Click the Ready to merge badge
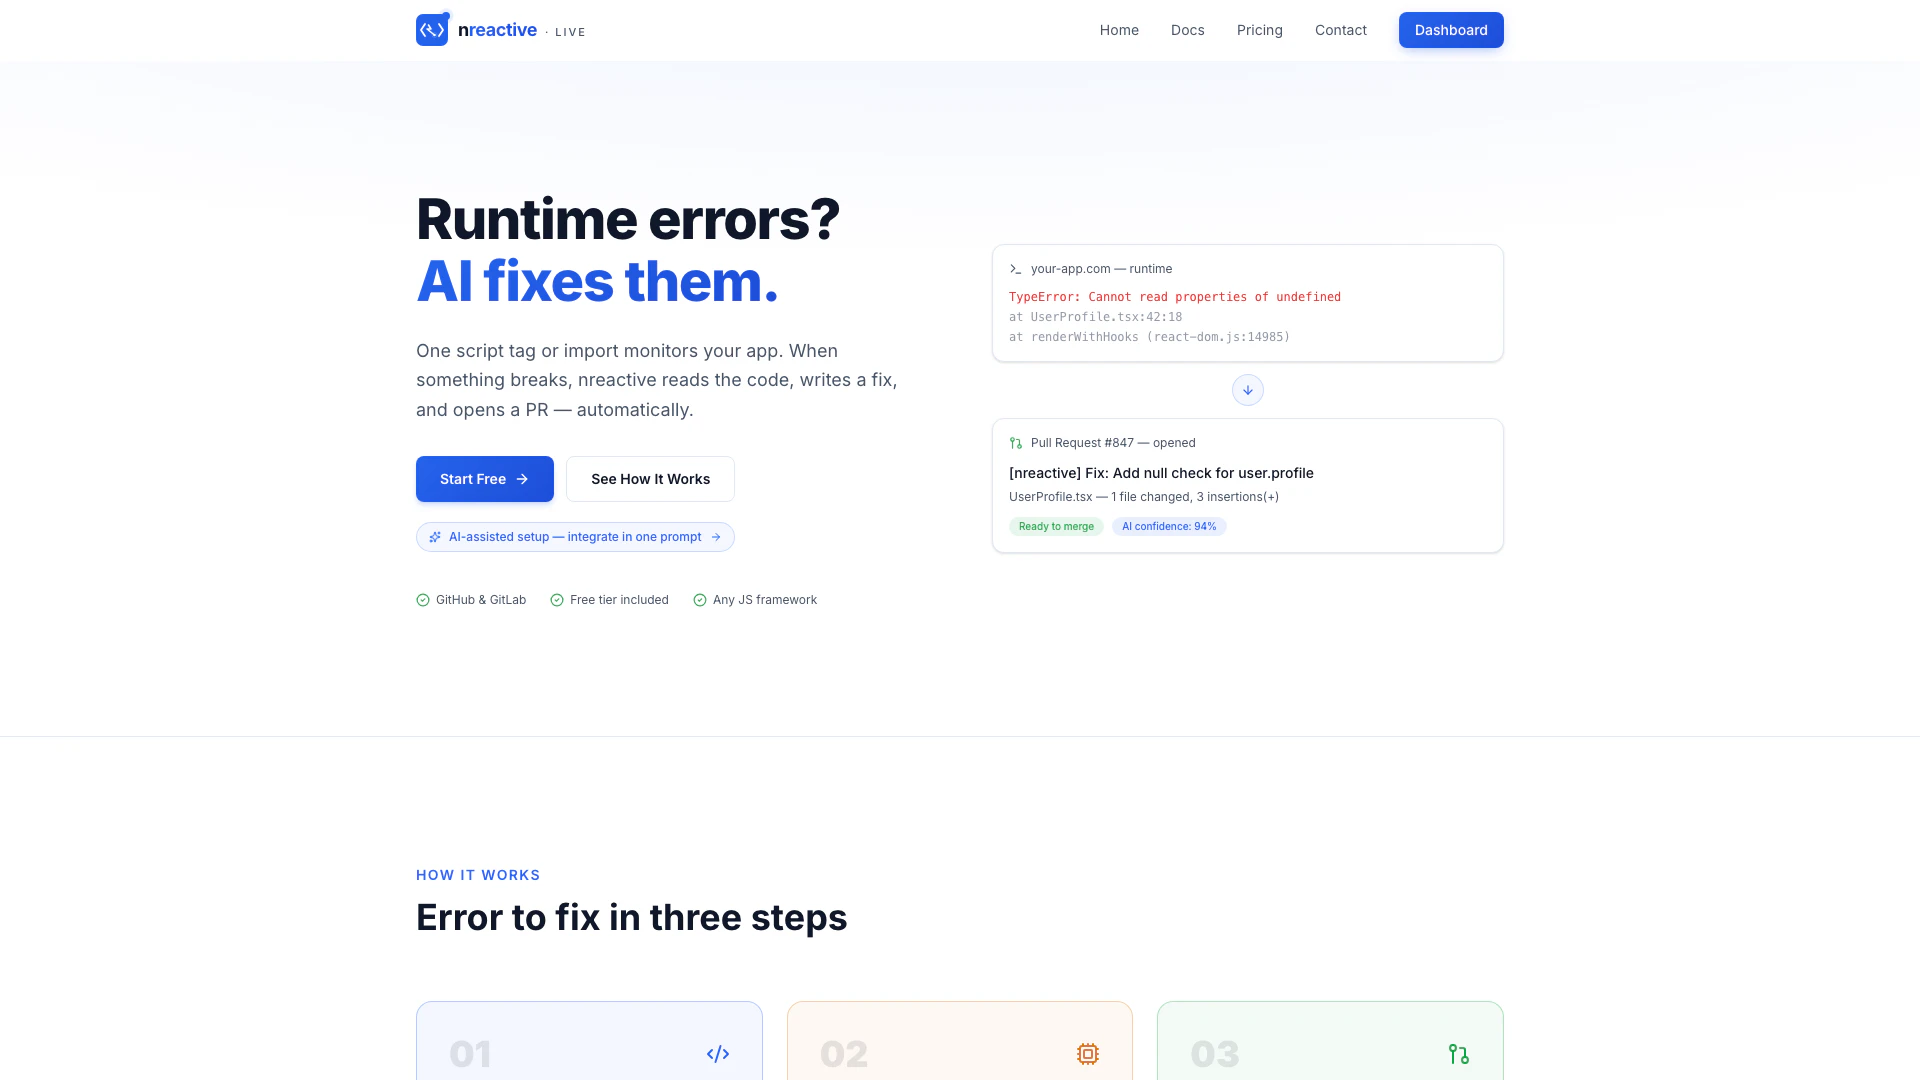Image resolution: width=1920 pixels, height=1080 pixels. pyautogui.click(x=1056, y=526)
